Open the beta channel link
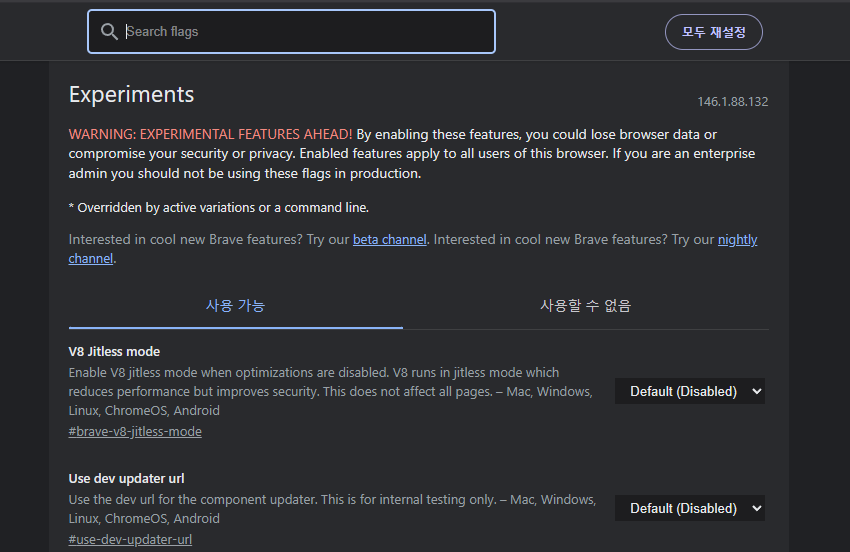 (x=389, y=240)
